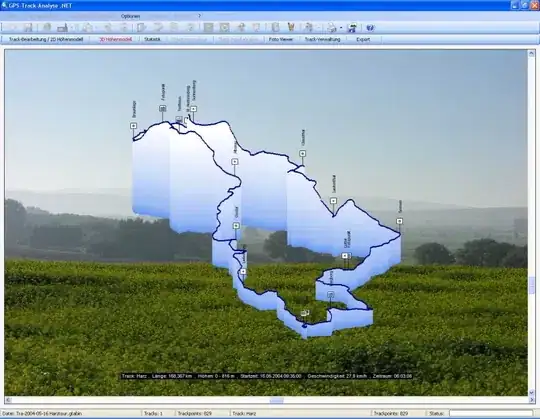Open the Track-Verwaltung tab
Image resolution: width=540 pixels, height=419 pixels.
(x=322, y=39)
